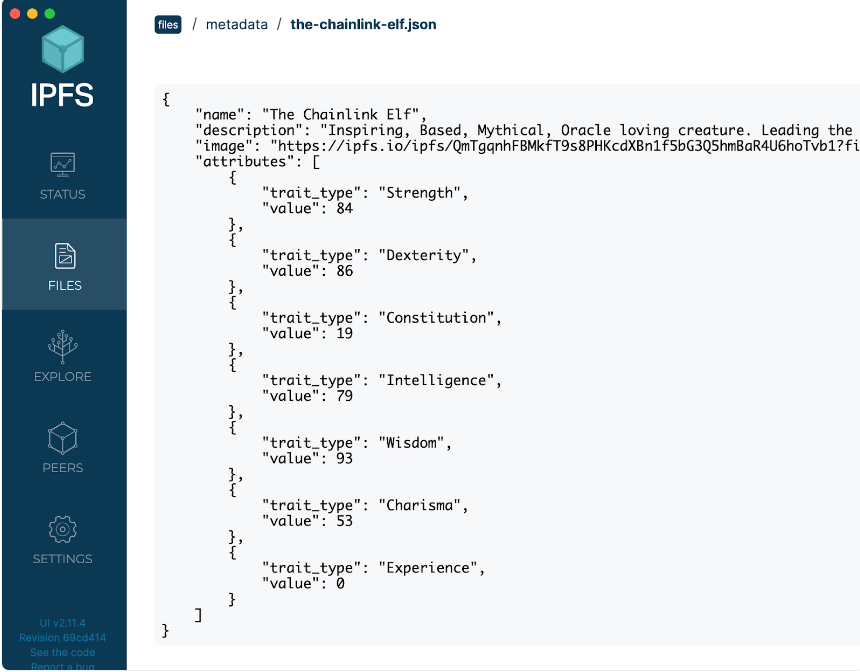
Task: Click the value 79 line
Action: 307,396
